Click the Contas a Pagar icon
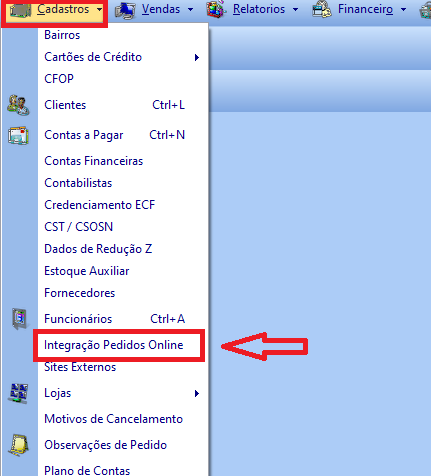 point(18,135)
